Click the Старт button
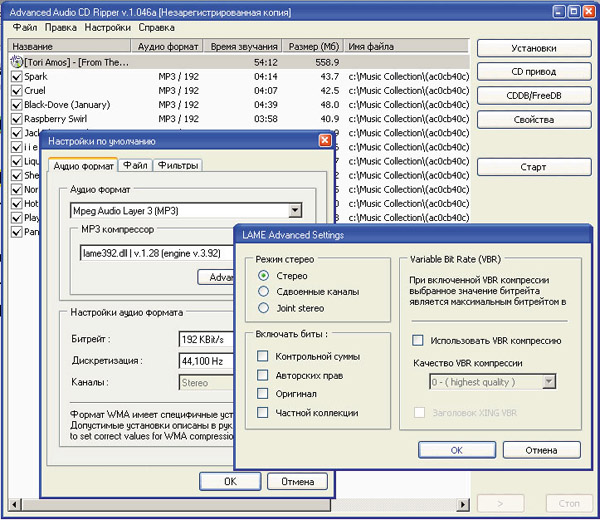The image size is (600, 520). coord(534,167)
